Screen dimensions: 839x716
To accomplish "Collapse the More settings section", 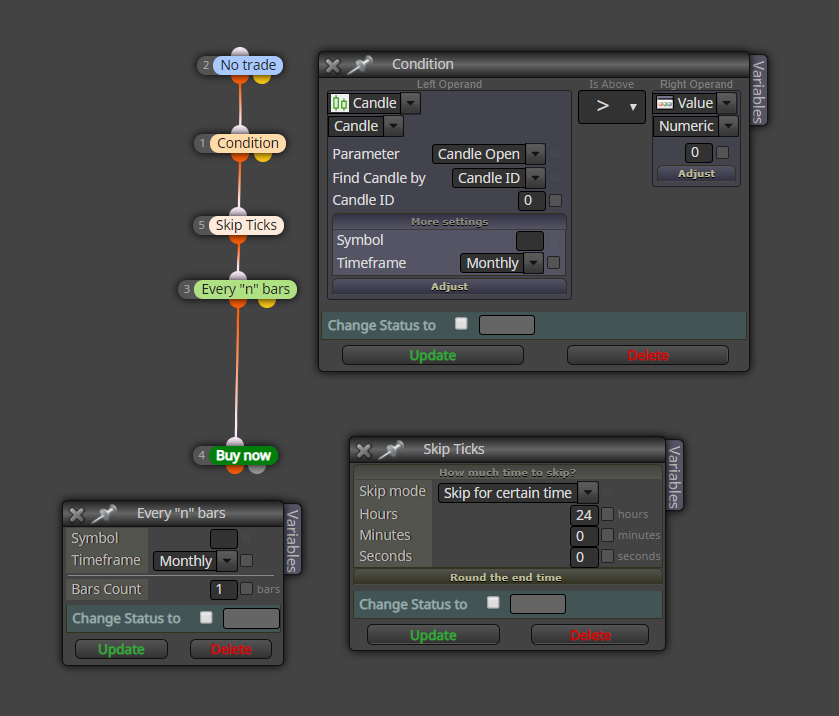I will (449, 222).
